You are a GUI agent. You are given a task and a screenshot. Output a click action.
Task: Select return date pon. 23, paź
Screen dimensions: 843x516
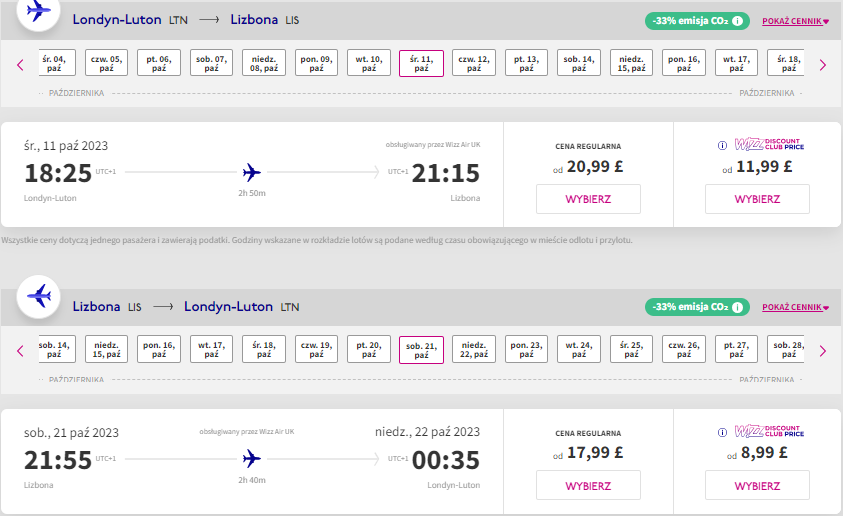coord(526,349)
